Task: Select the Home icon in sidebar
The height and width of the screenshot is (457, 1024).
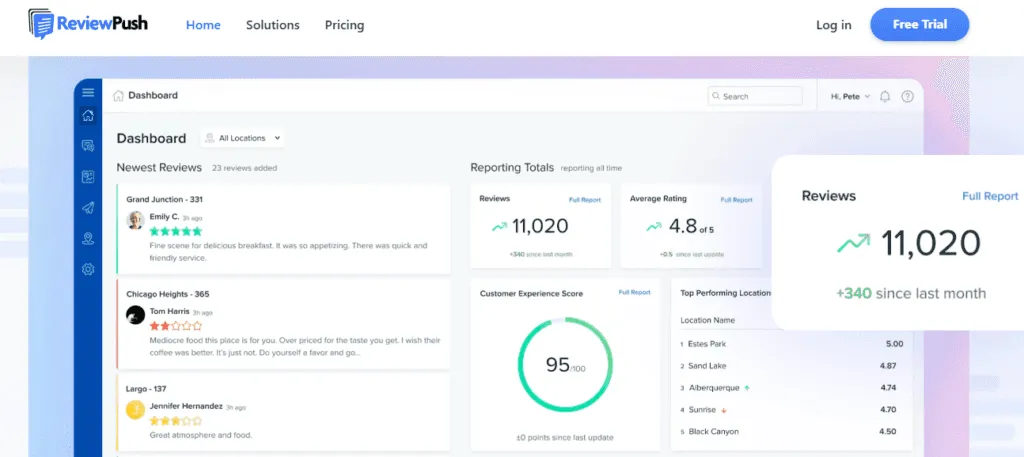Action: coord(88,116)
